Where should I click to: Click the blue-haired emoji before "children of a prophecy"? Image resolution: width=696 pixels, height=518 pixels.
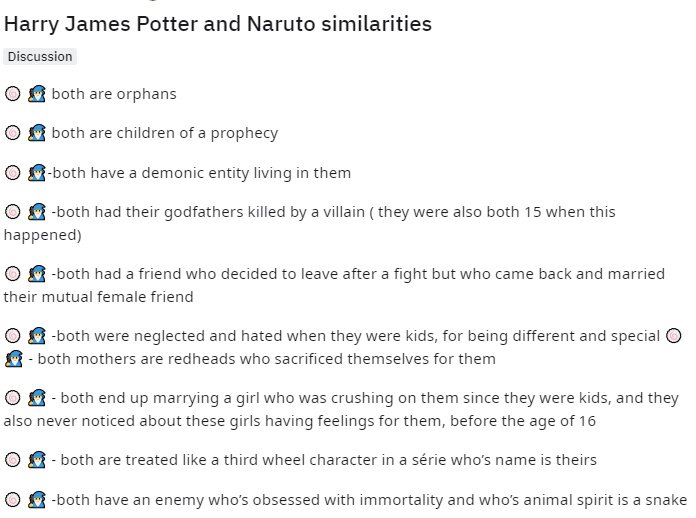coord(37,133)
